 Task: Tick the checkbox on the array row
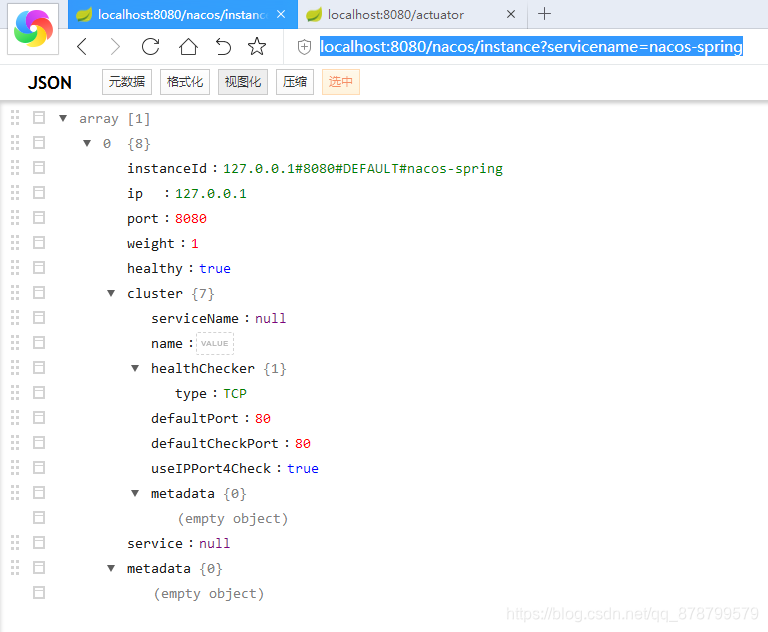pos(39,118)
